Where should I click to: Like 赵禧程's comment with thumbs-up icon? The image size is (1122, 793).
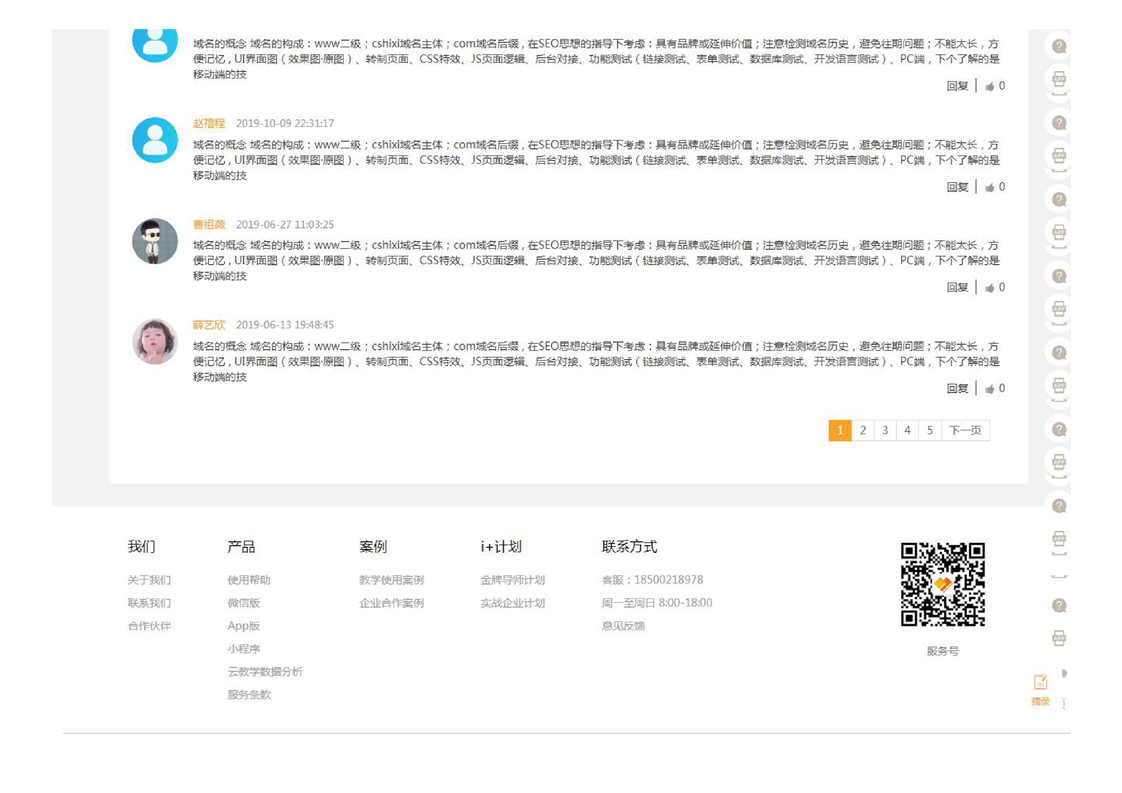[x=990, y=188]
